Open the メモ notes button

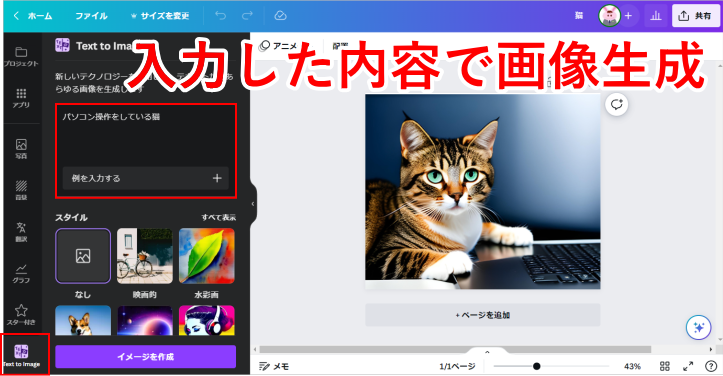(274, 366)
